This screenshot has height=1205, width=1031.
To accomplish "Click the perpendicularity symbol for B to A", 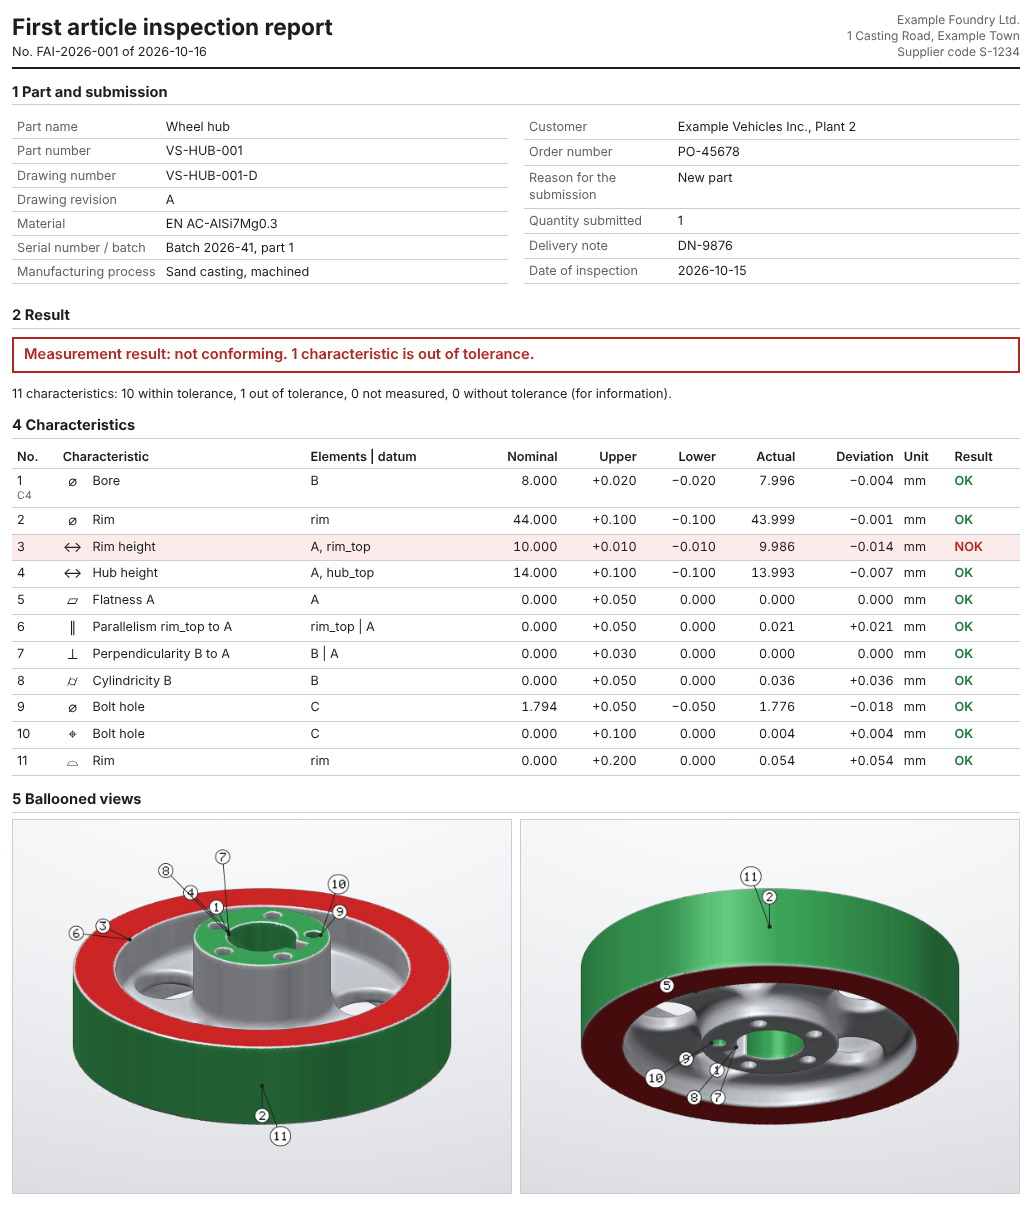I will click(72, 654).
